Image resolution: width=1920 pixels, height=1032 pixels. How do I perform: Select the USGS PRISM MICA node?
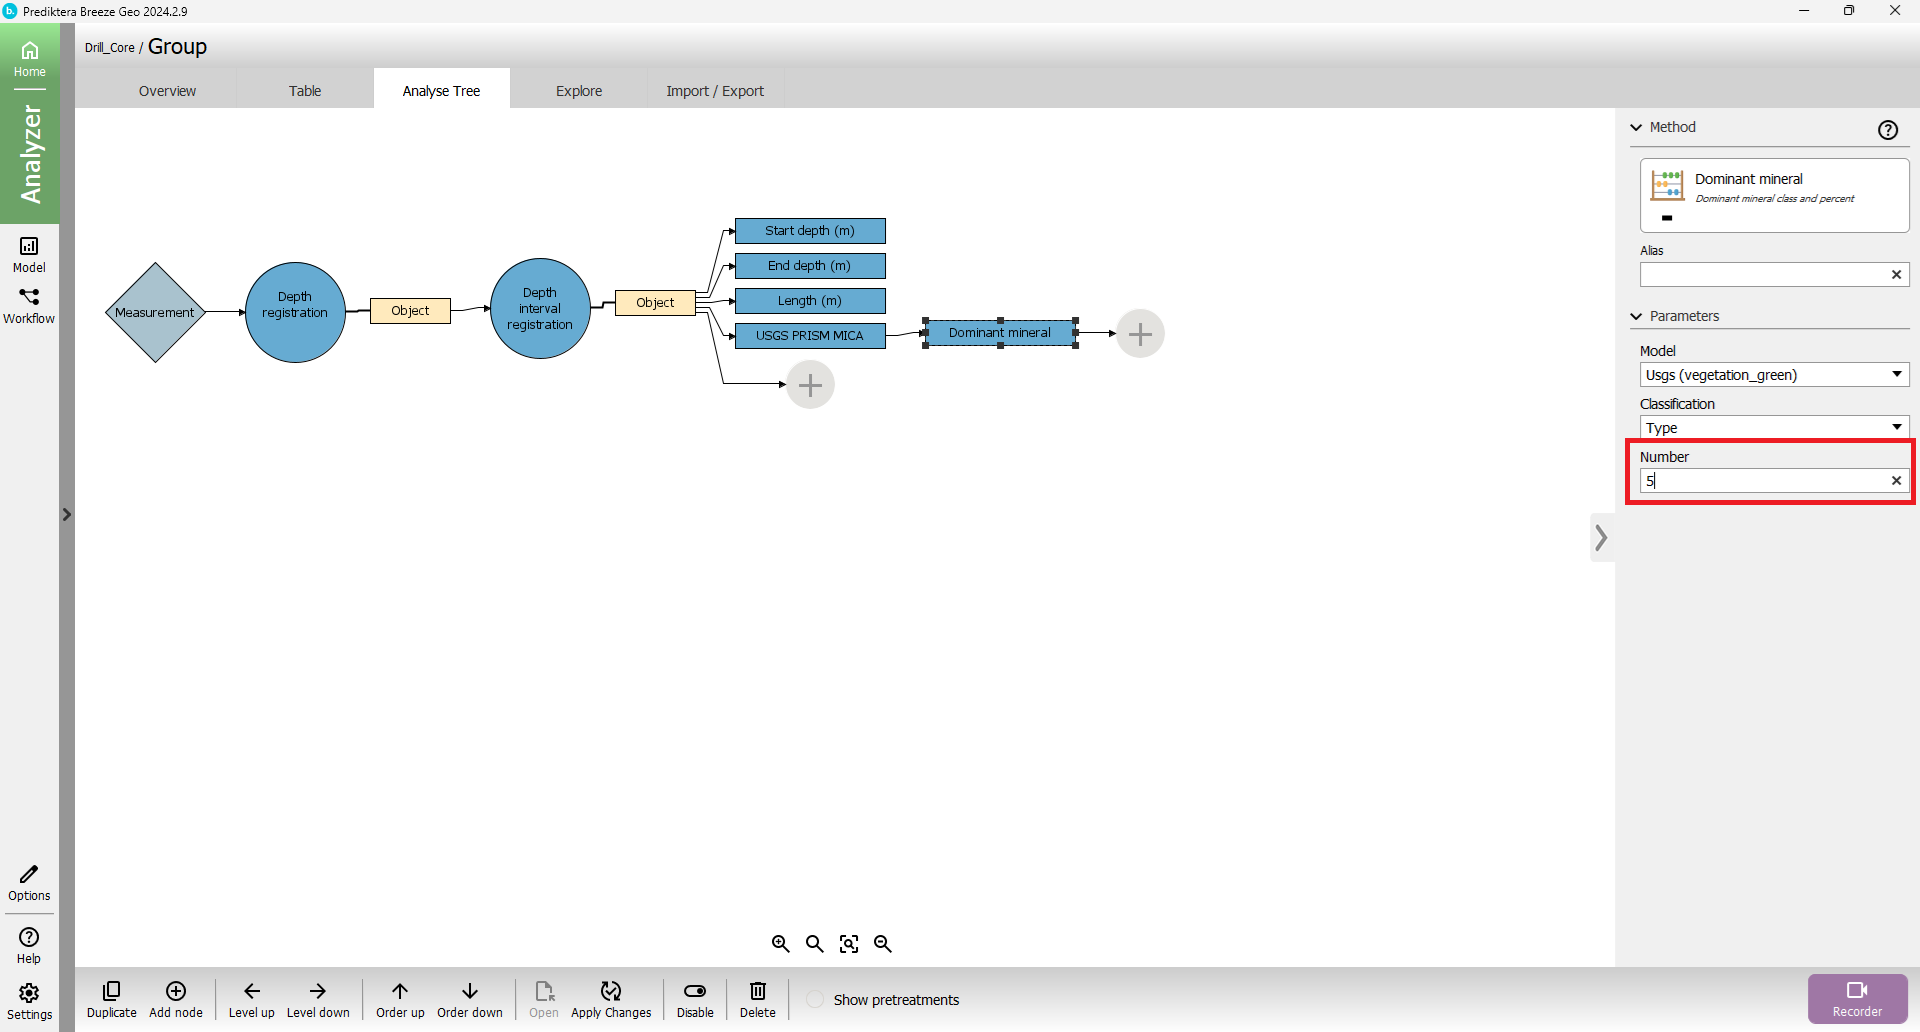point(810,336)
